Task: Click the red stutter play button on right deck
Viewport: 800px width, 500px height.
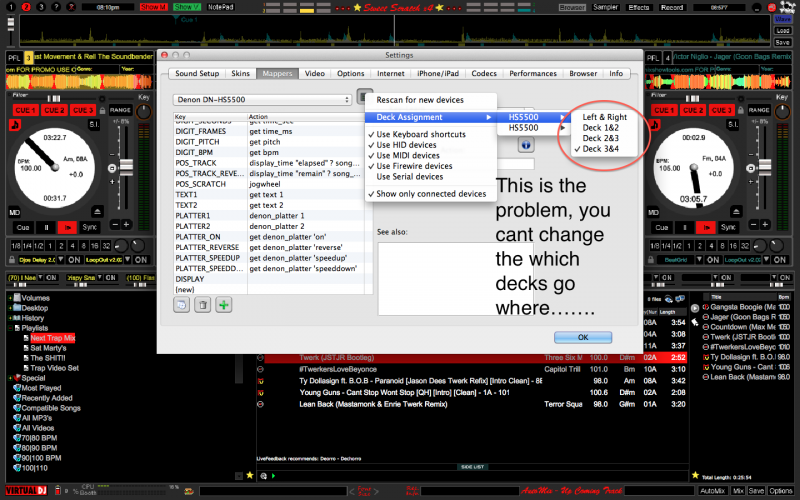Action: 706,228
